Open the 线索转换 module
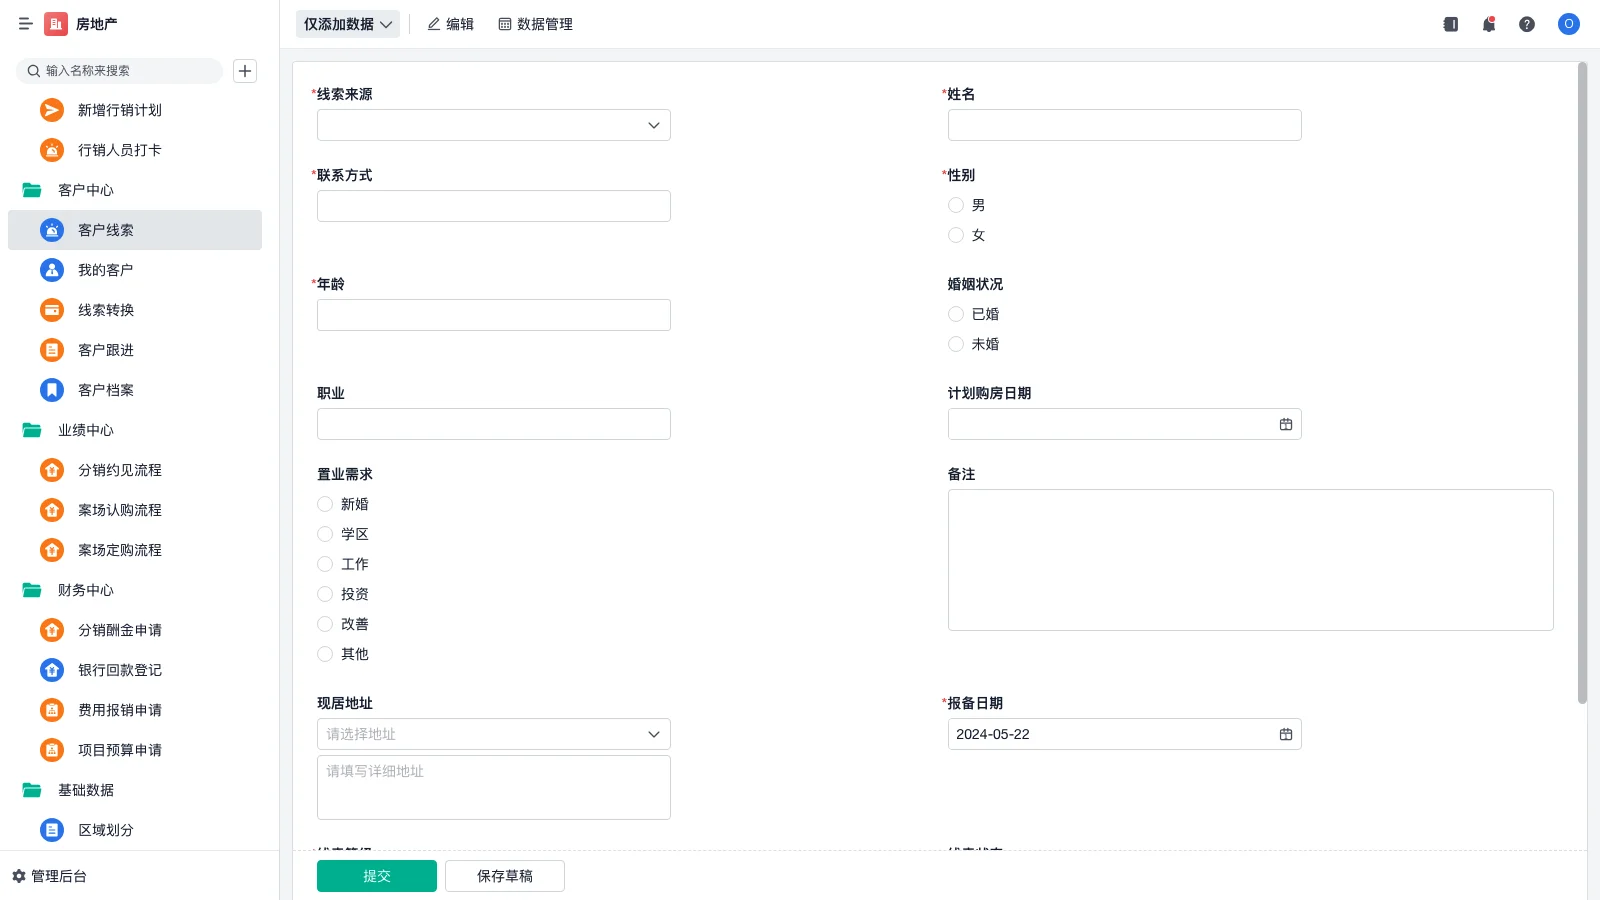The image size is (1600, 900). pyautogui.click(x=105, y=310)
